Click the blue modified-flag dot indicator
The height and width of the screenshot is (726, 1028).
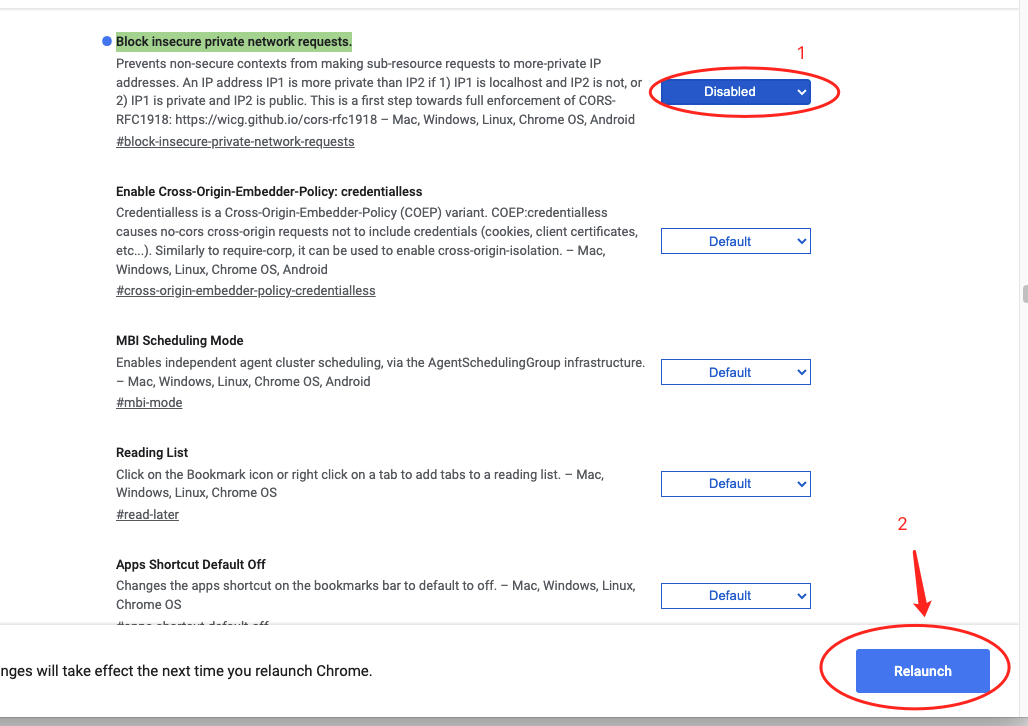(x=106, y=41)
